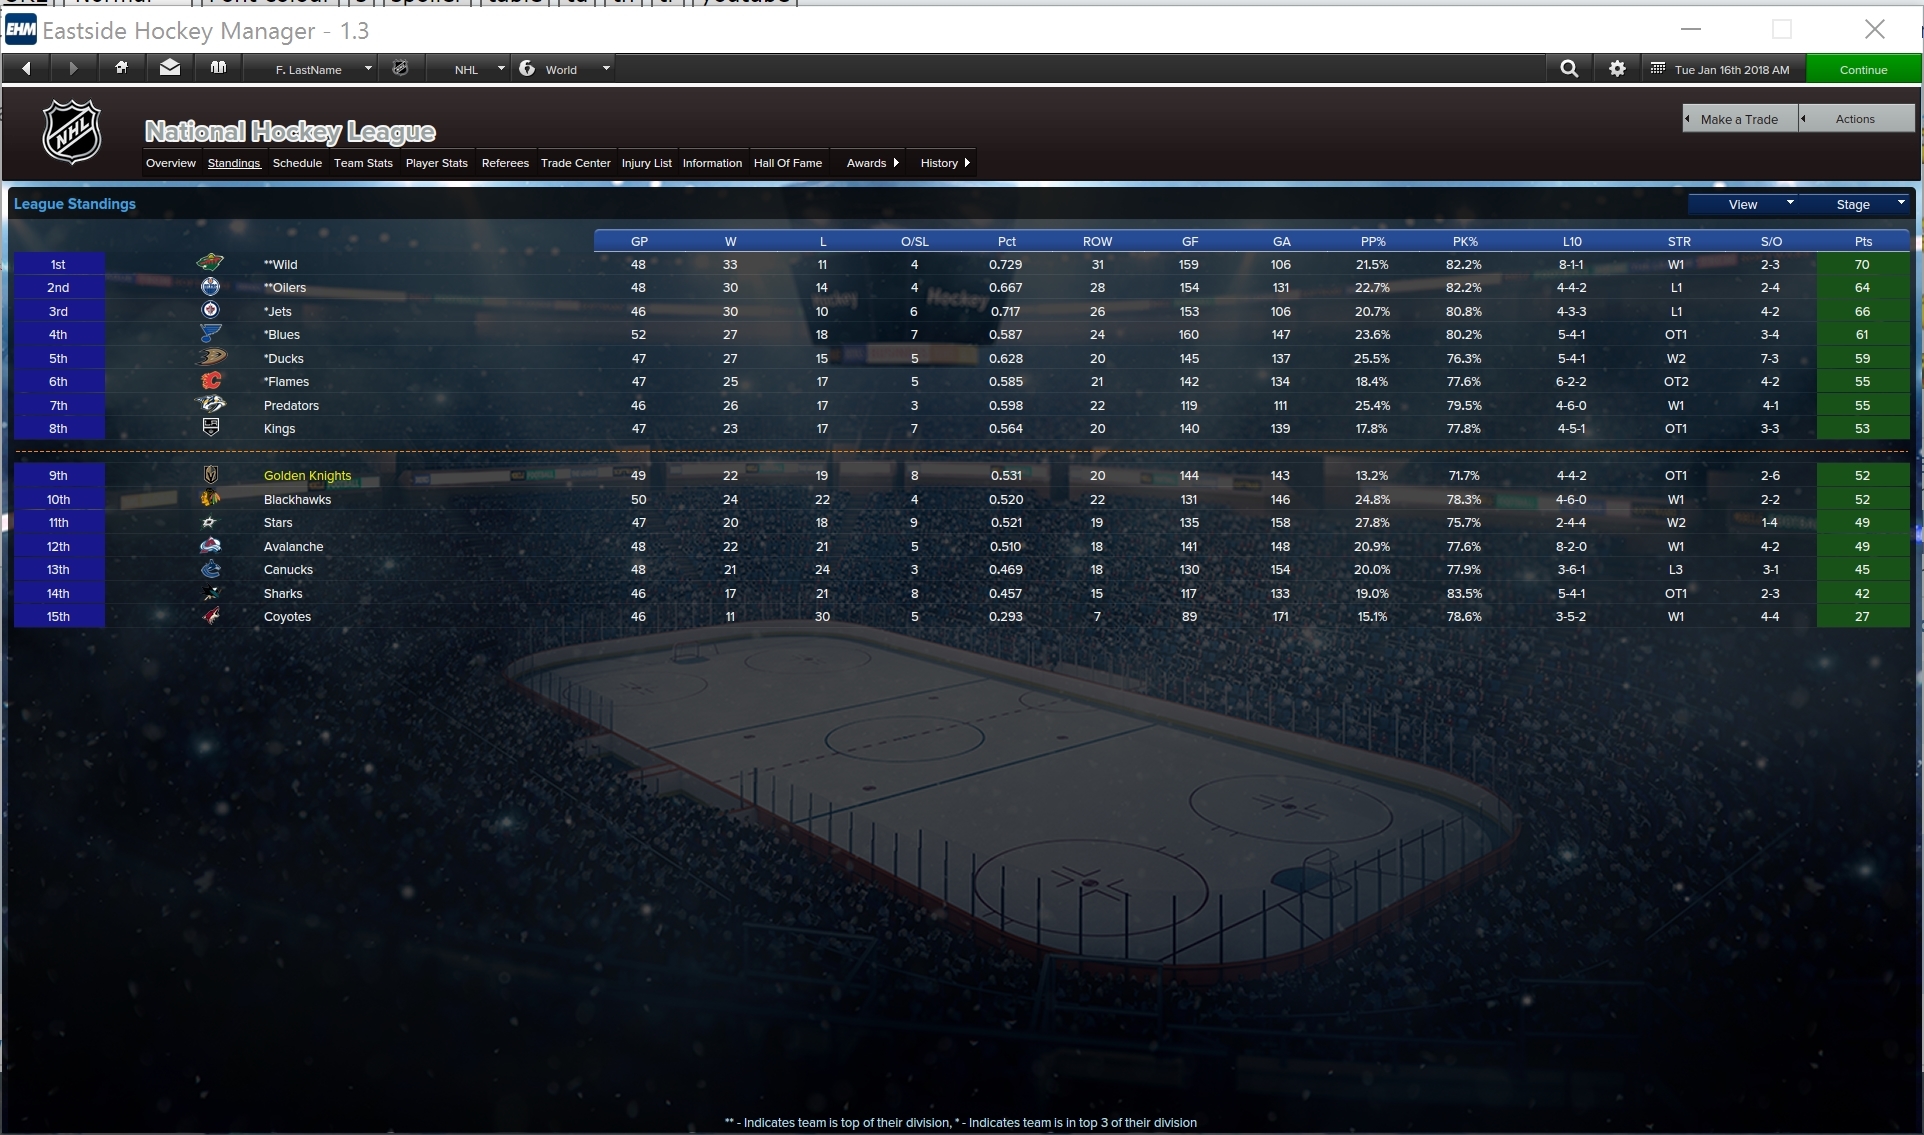Click the green Continue button
The image size is (1924, 1135).
click(x=1863, y=69)
